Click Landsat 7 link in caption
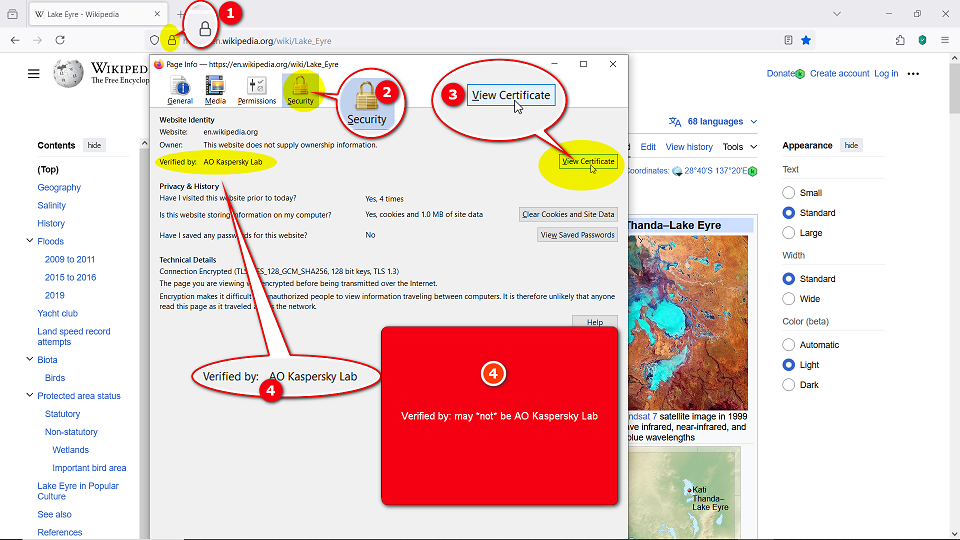The image size is (960, 540). point(643,416)
